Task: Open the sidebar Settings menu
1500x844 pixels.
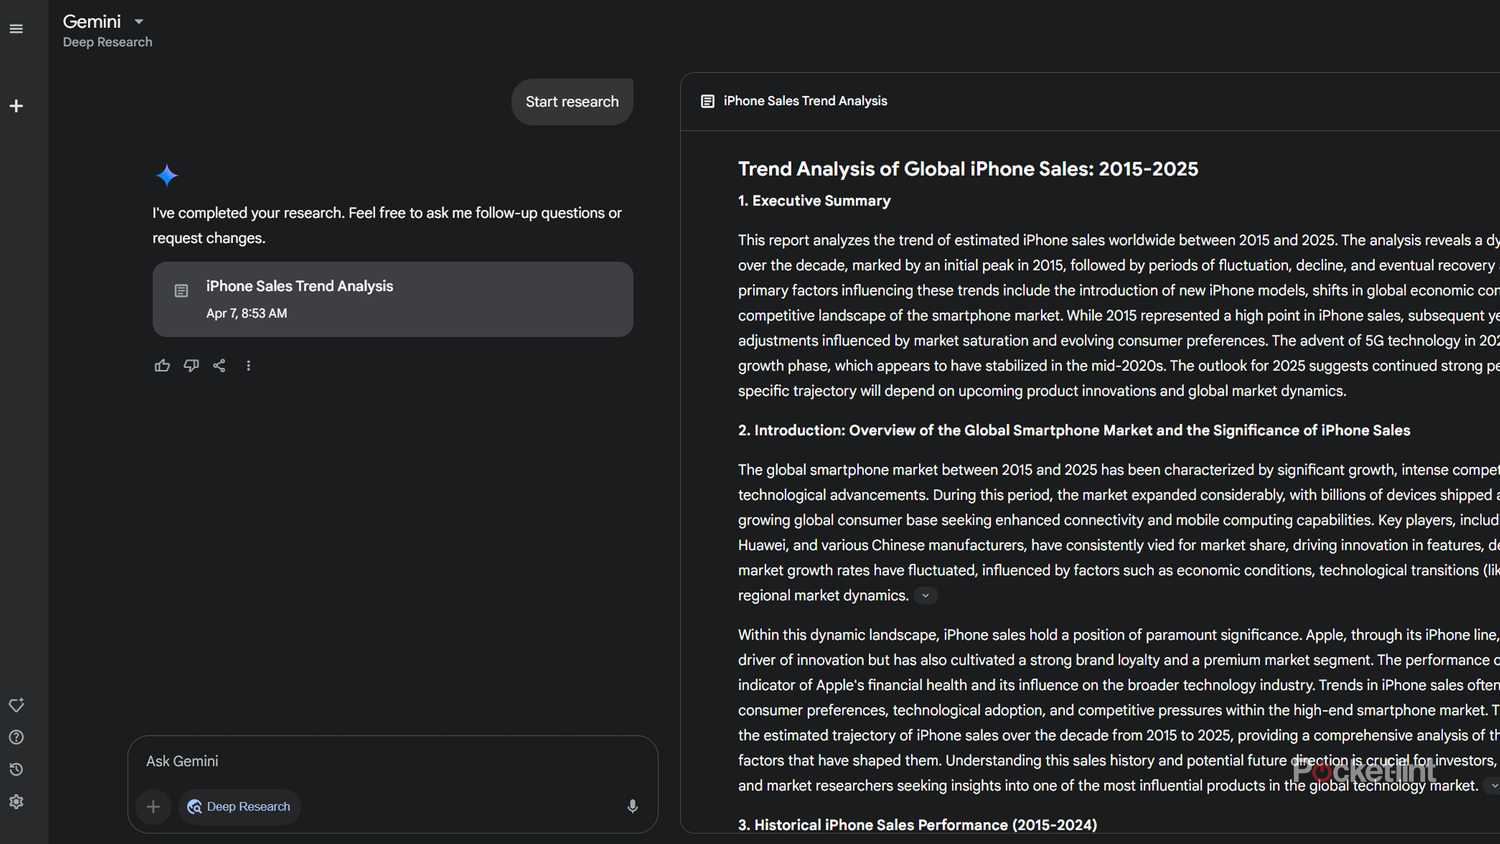Action: click(x=16, y=801)
